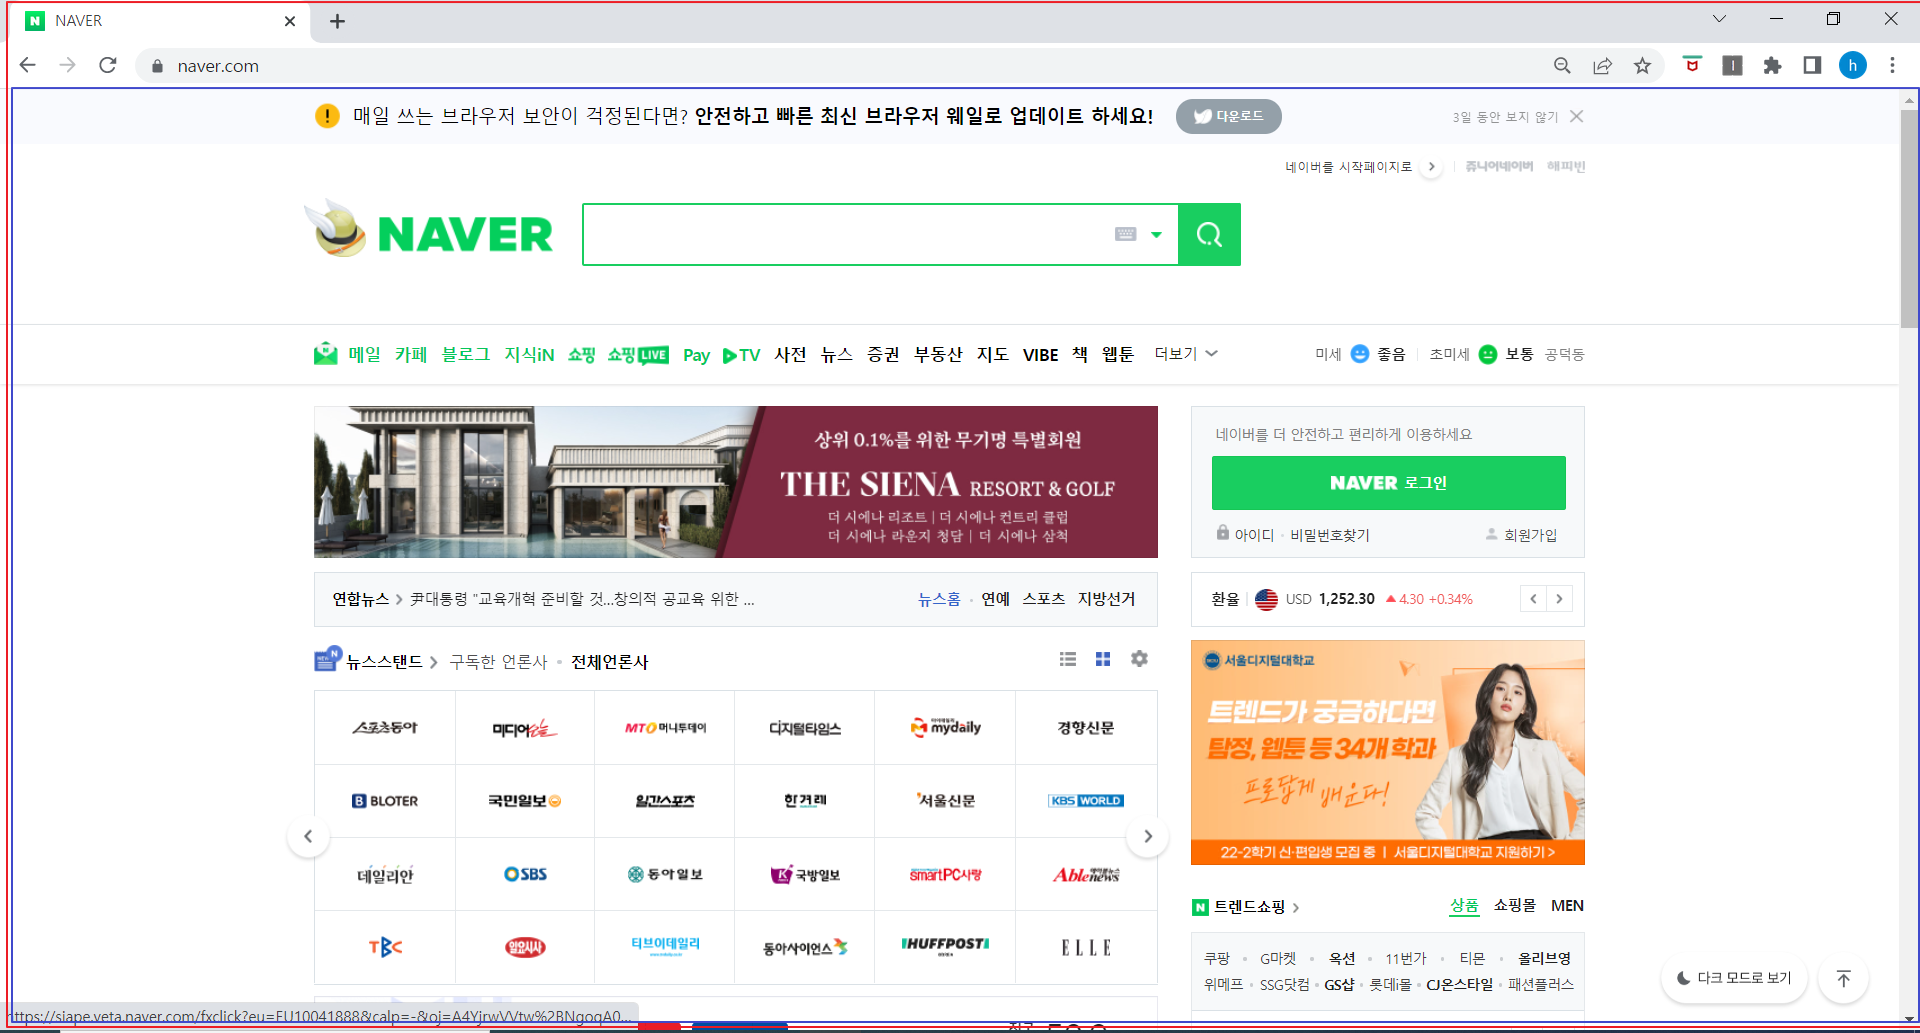Click the green NAVER 로그인 button
Image resolution: width=1920 pixels, height=1033 pixels.
tap(1388, 483)
